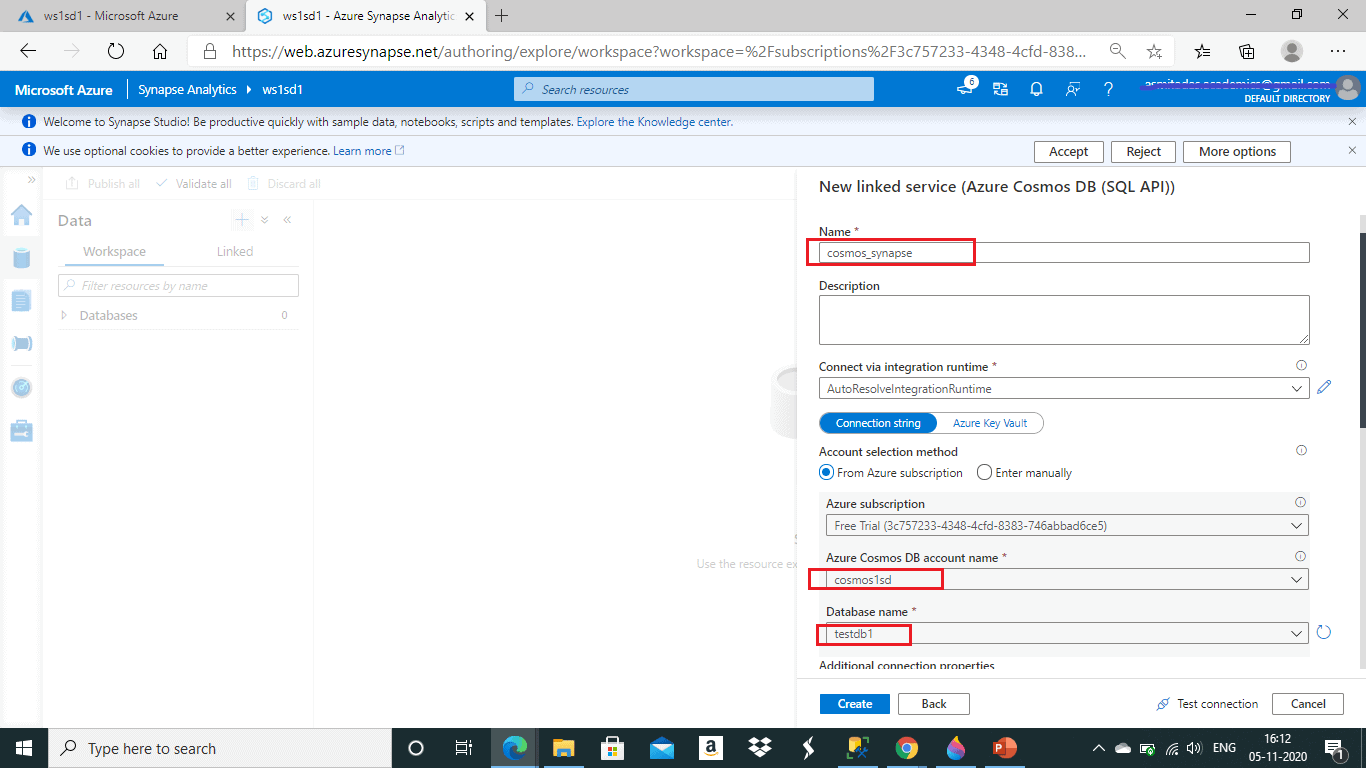1366x768 pixels.
Task: Show info for Connect via integration runtime
Action: point(1301,366)
